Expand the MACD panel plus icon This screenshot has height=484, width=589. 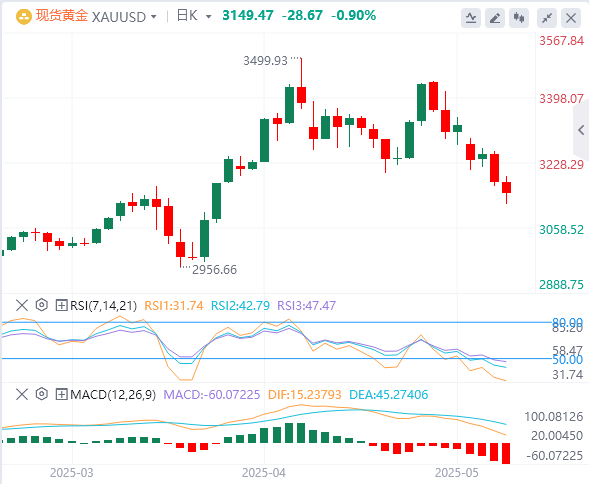pos(61,394)
